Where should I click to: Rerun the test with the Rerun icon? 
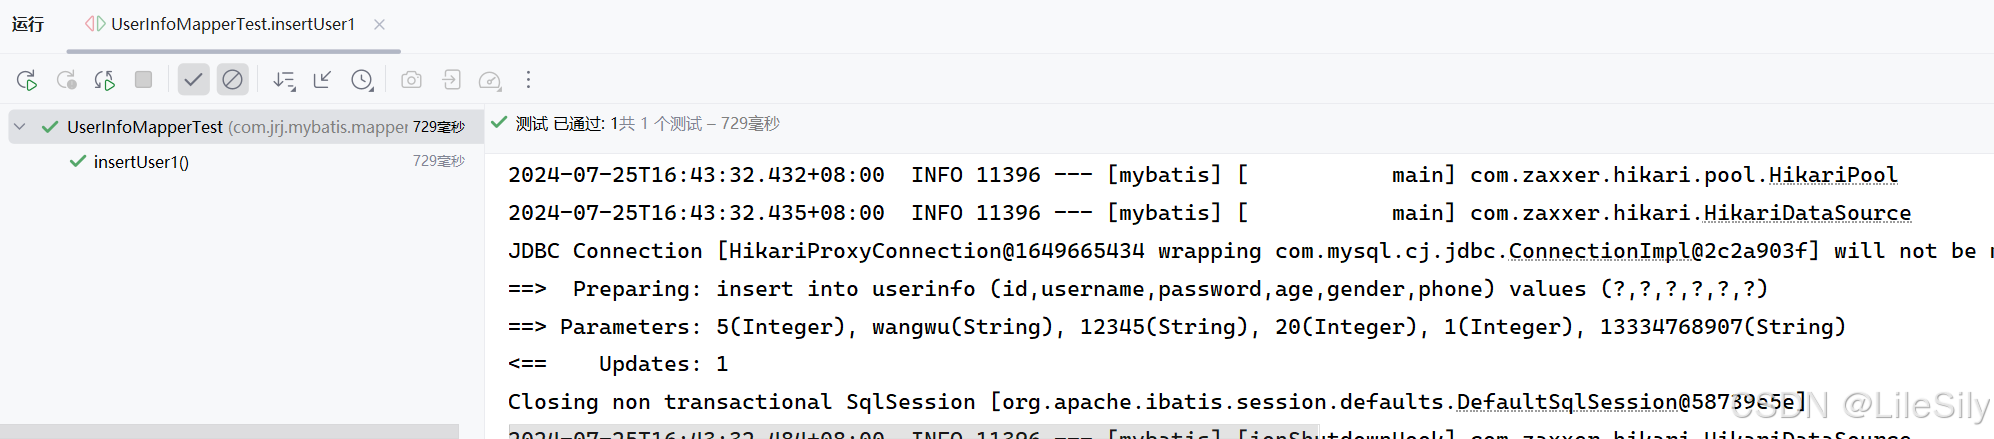click(x=27, y=80)
